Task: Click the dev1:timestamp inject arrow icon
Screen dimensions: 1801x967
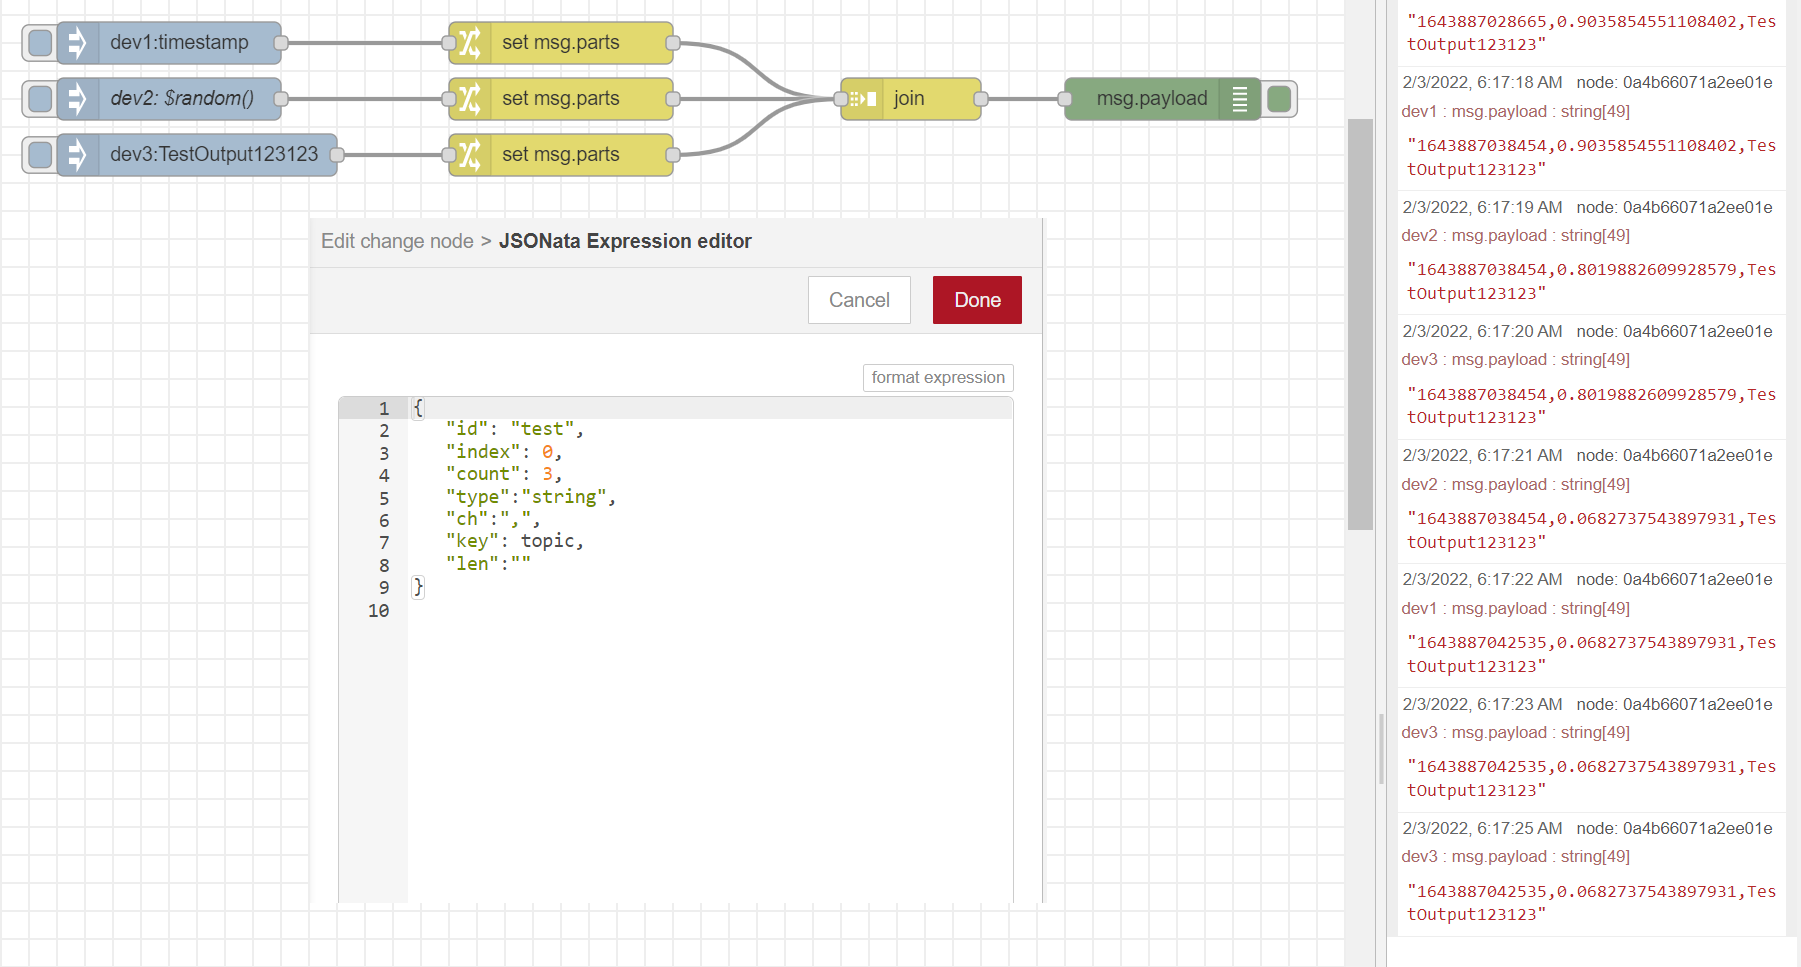Action: click(x=78, y=43)
